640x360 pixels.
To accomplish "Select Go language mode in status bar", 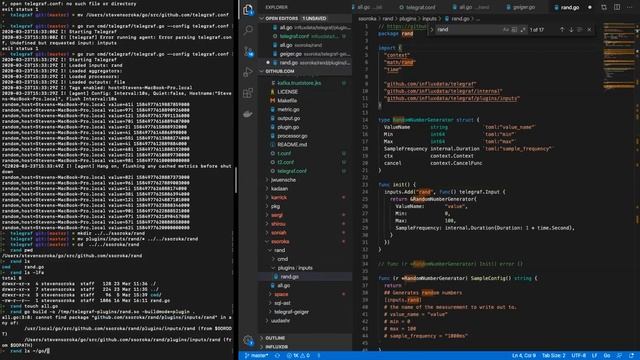I will [x=607, y=356].
